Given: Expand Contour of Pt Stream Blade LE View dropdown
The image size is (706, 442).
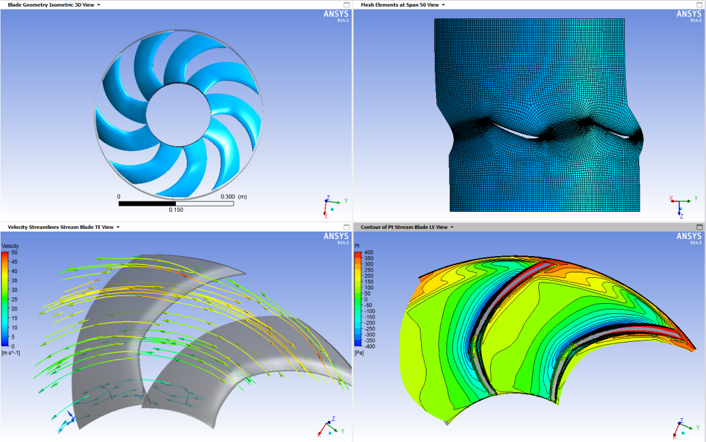Looking at the screenshot, I should click(452, 227).
